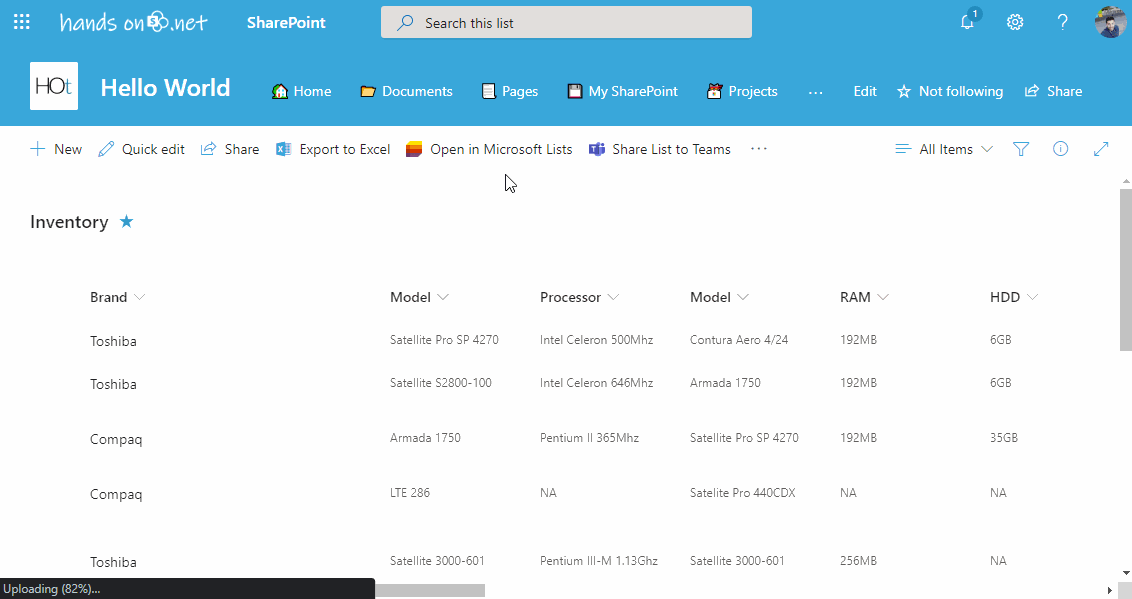Open the command bar overflow ellipsis

[x=759, y=149]
